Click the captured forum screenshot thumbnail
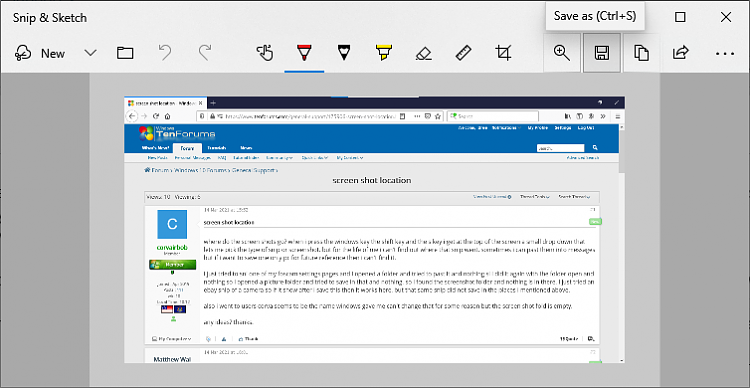The height and width of the screenshot is (388, 750). point(375,229)
